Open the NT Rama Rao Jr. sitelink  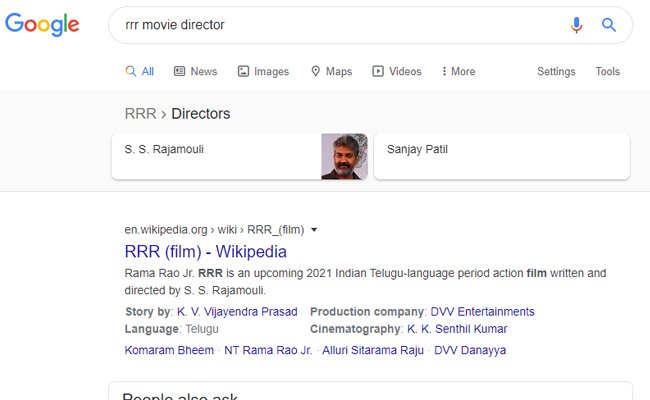pyautogui.click(x=268, y=350)
